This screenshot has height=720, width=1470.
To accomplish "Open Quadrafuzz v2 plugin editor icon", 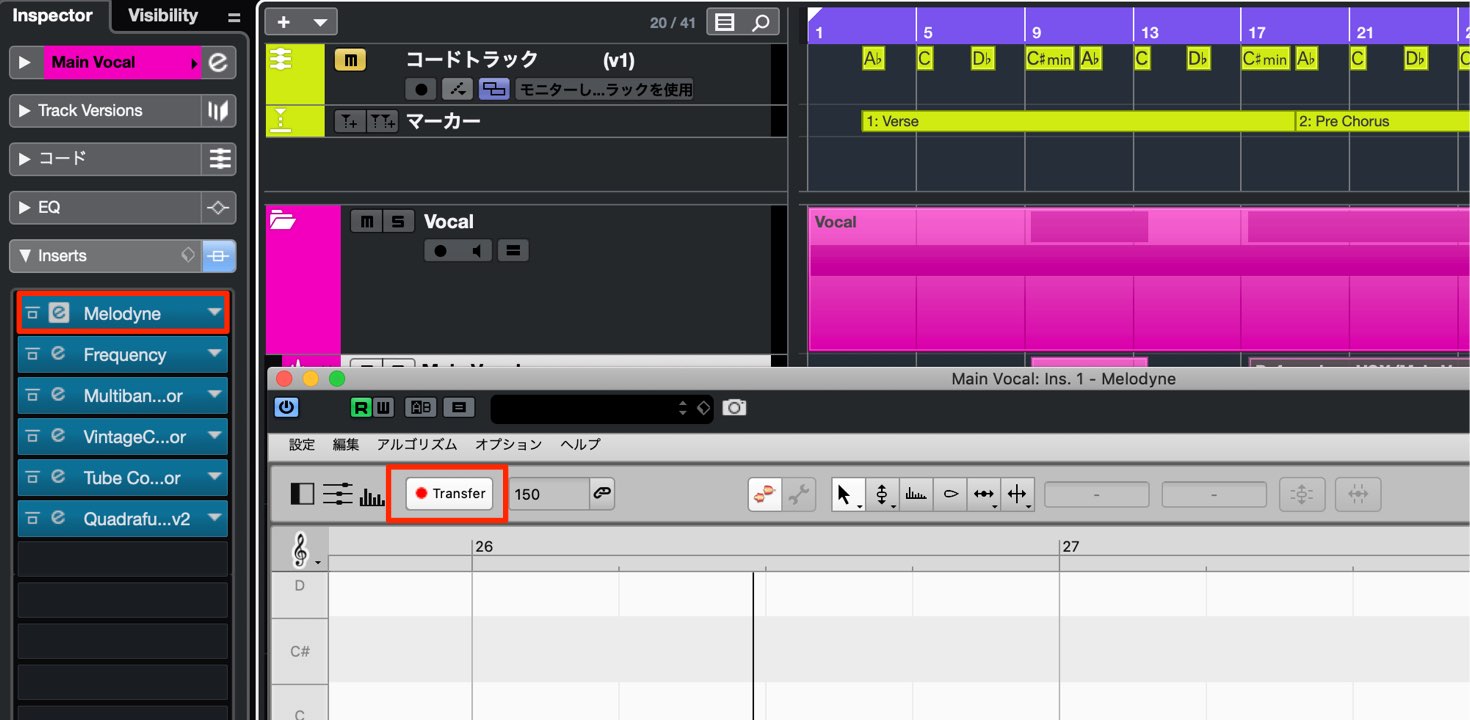I will point(59,518).
